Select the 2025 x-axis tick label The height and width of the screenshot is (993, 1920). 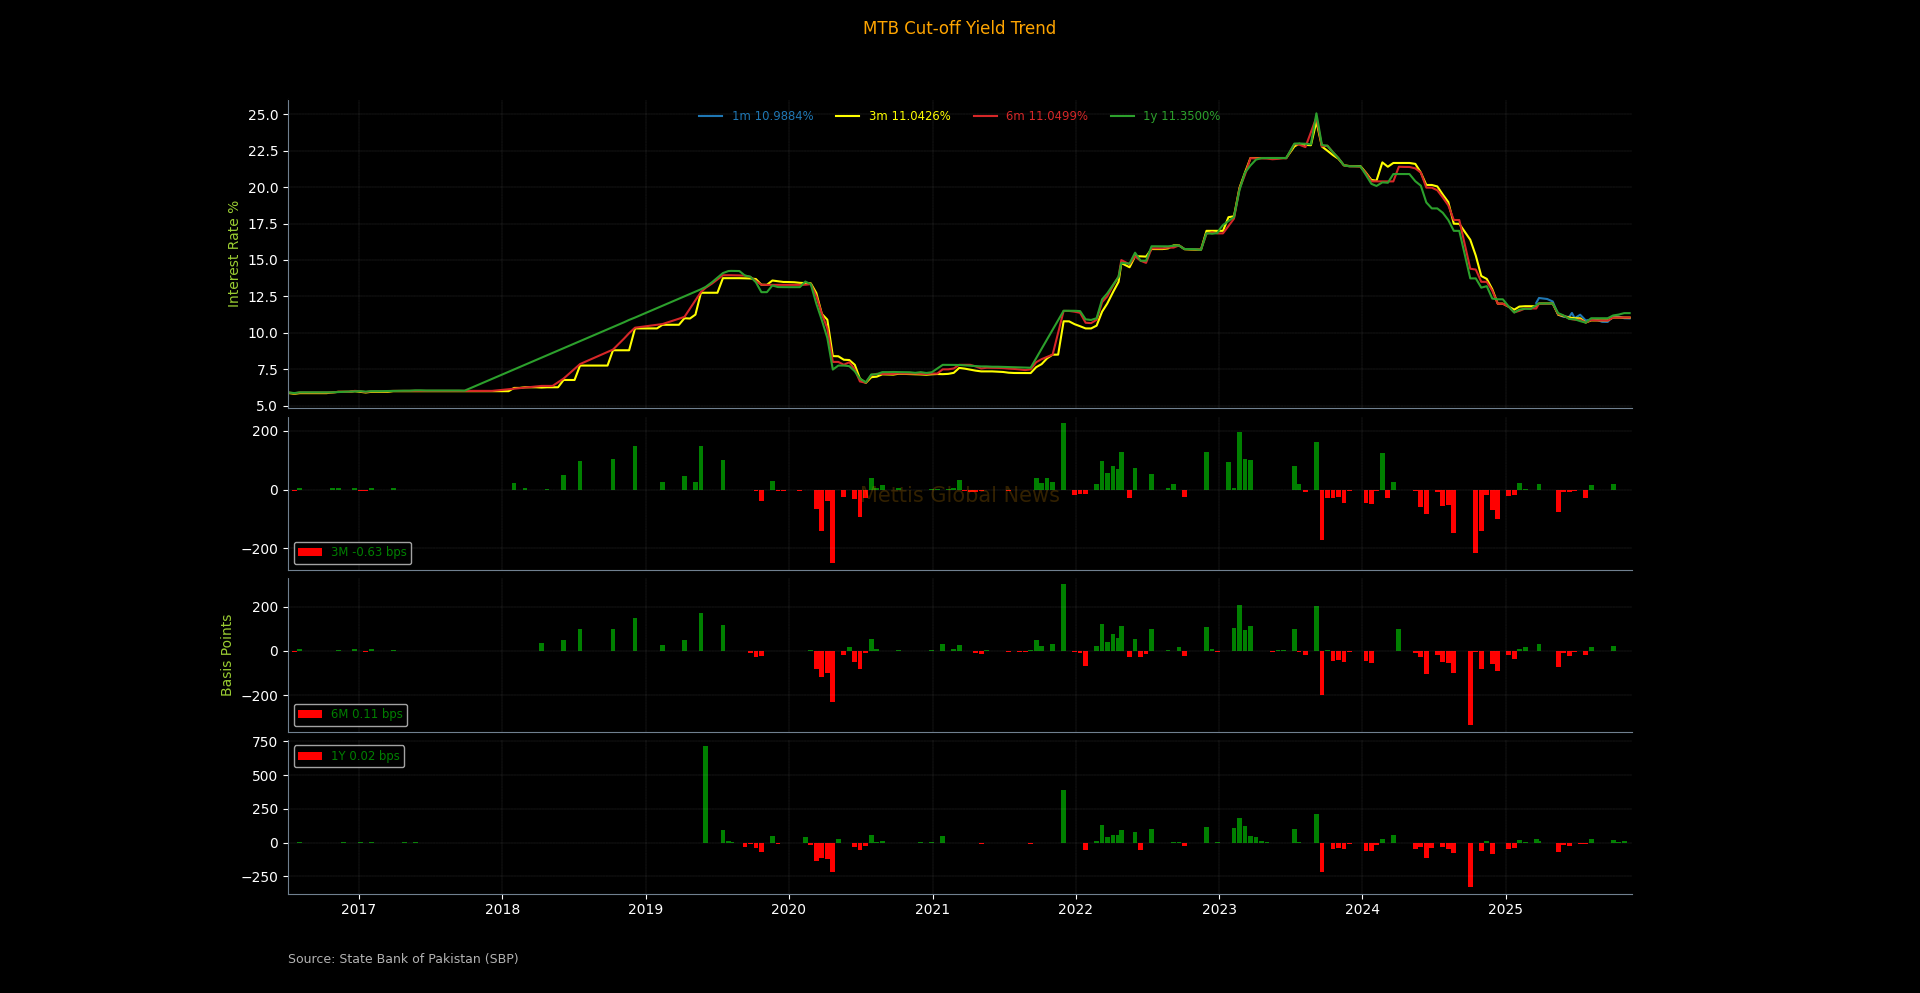click(1505, 910)
